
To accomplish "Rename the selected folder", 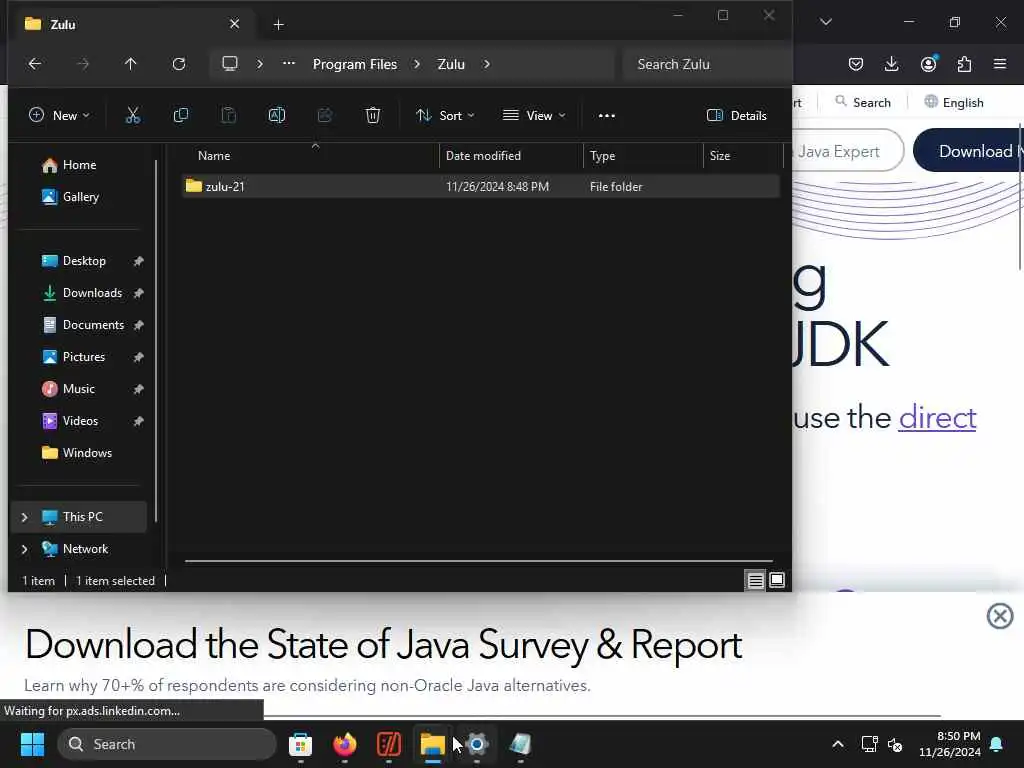I will [x=277, y=116].
